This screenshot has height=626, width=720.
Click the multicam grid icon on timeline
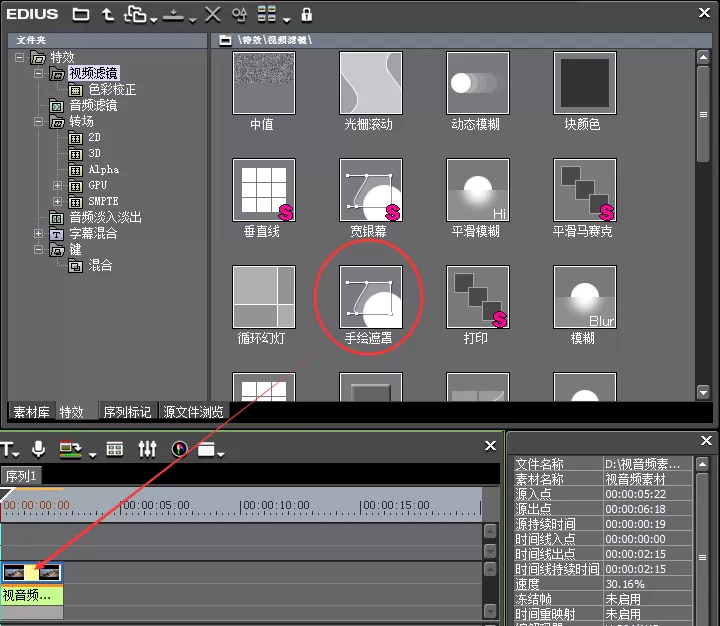[x=114, y=449]
